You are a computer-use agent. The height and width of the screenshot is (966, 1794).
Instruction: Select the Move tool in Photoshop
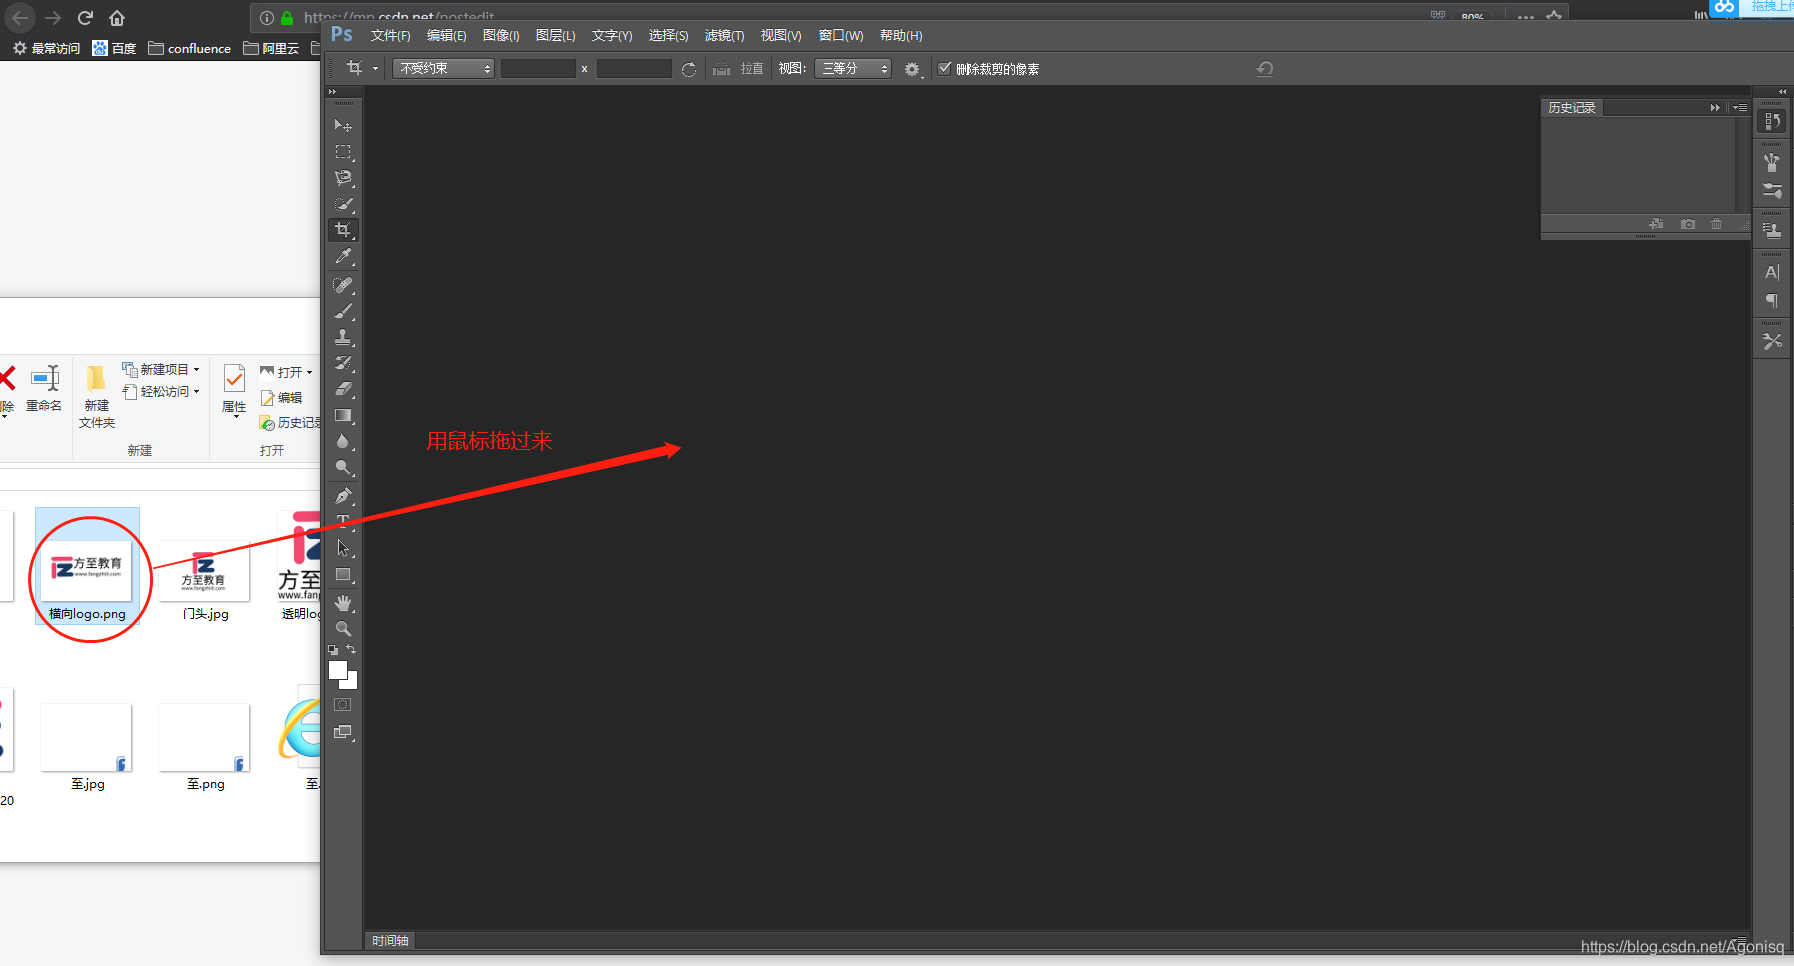click(343, 126)
